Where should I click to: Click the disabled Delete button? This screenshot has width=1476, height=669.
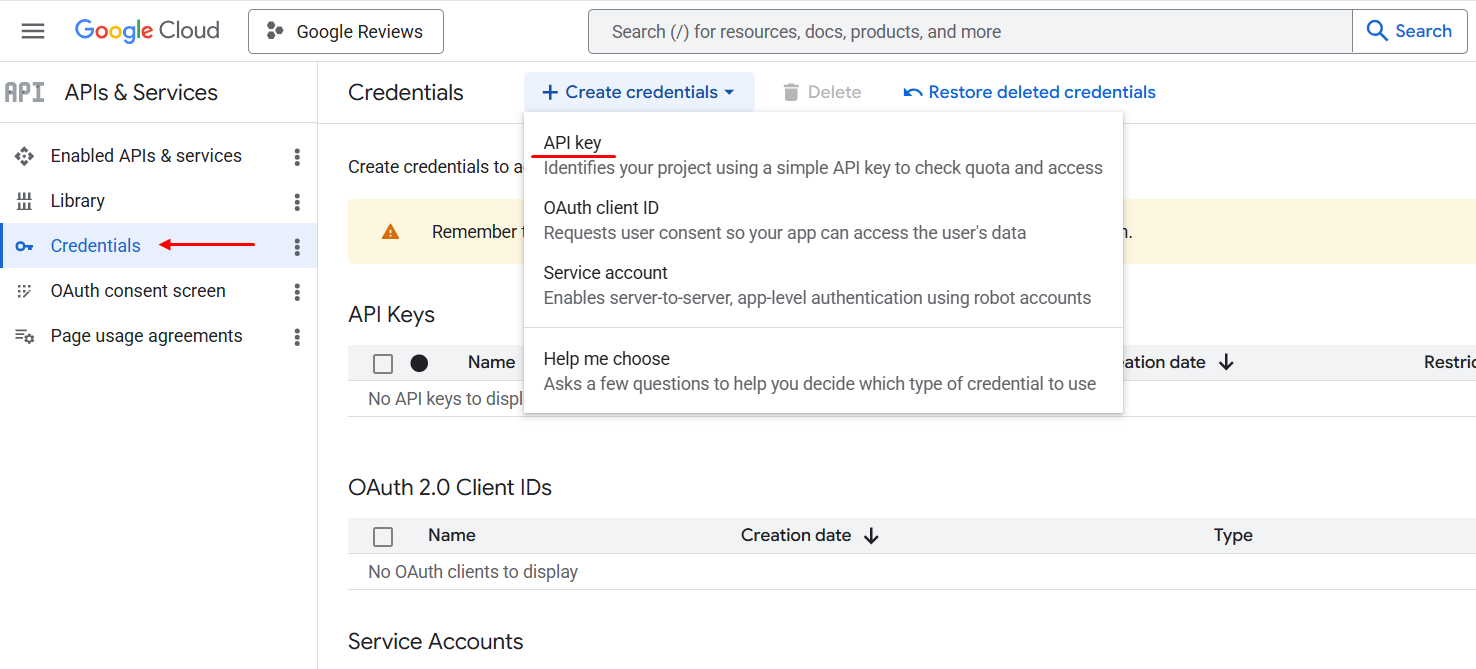point(822,92)
